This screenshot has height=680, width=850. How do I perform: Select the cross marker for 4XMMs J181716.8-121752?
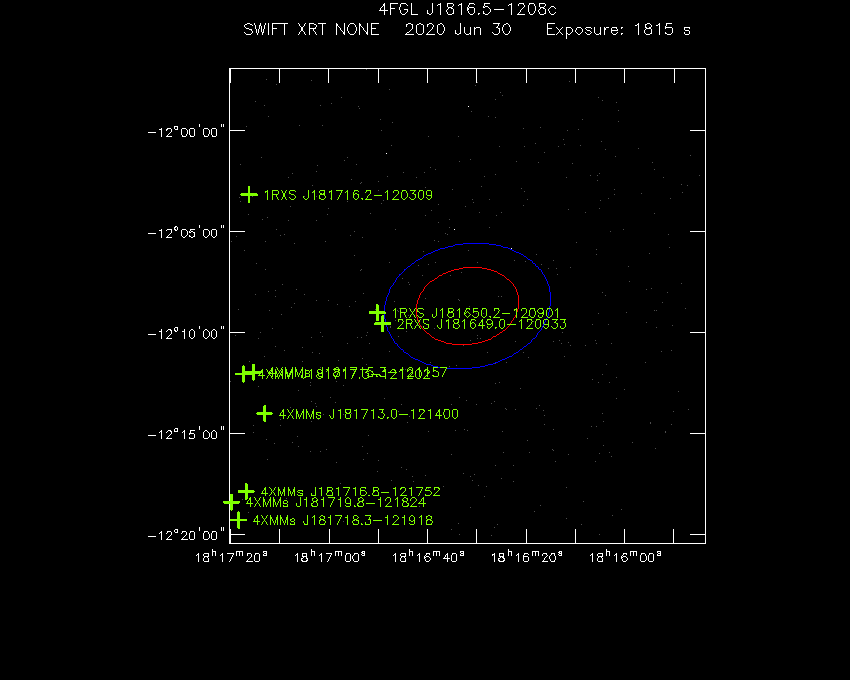246,492
